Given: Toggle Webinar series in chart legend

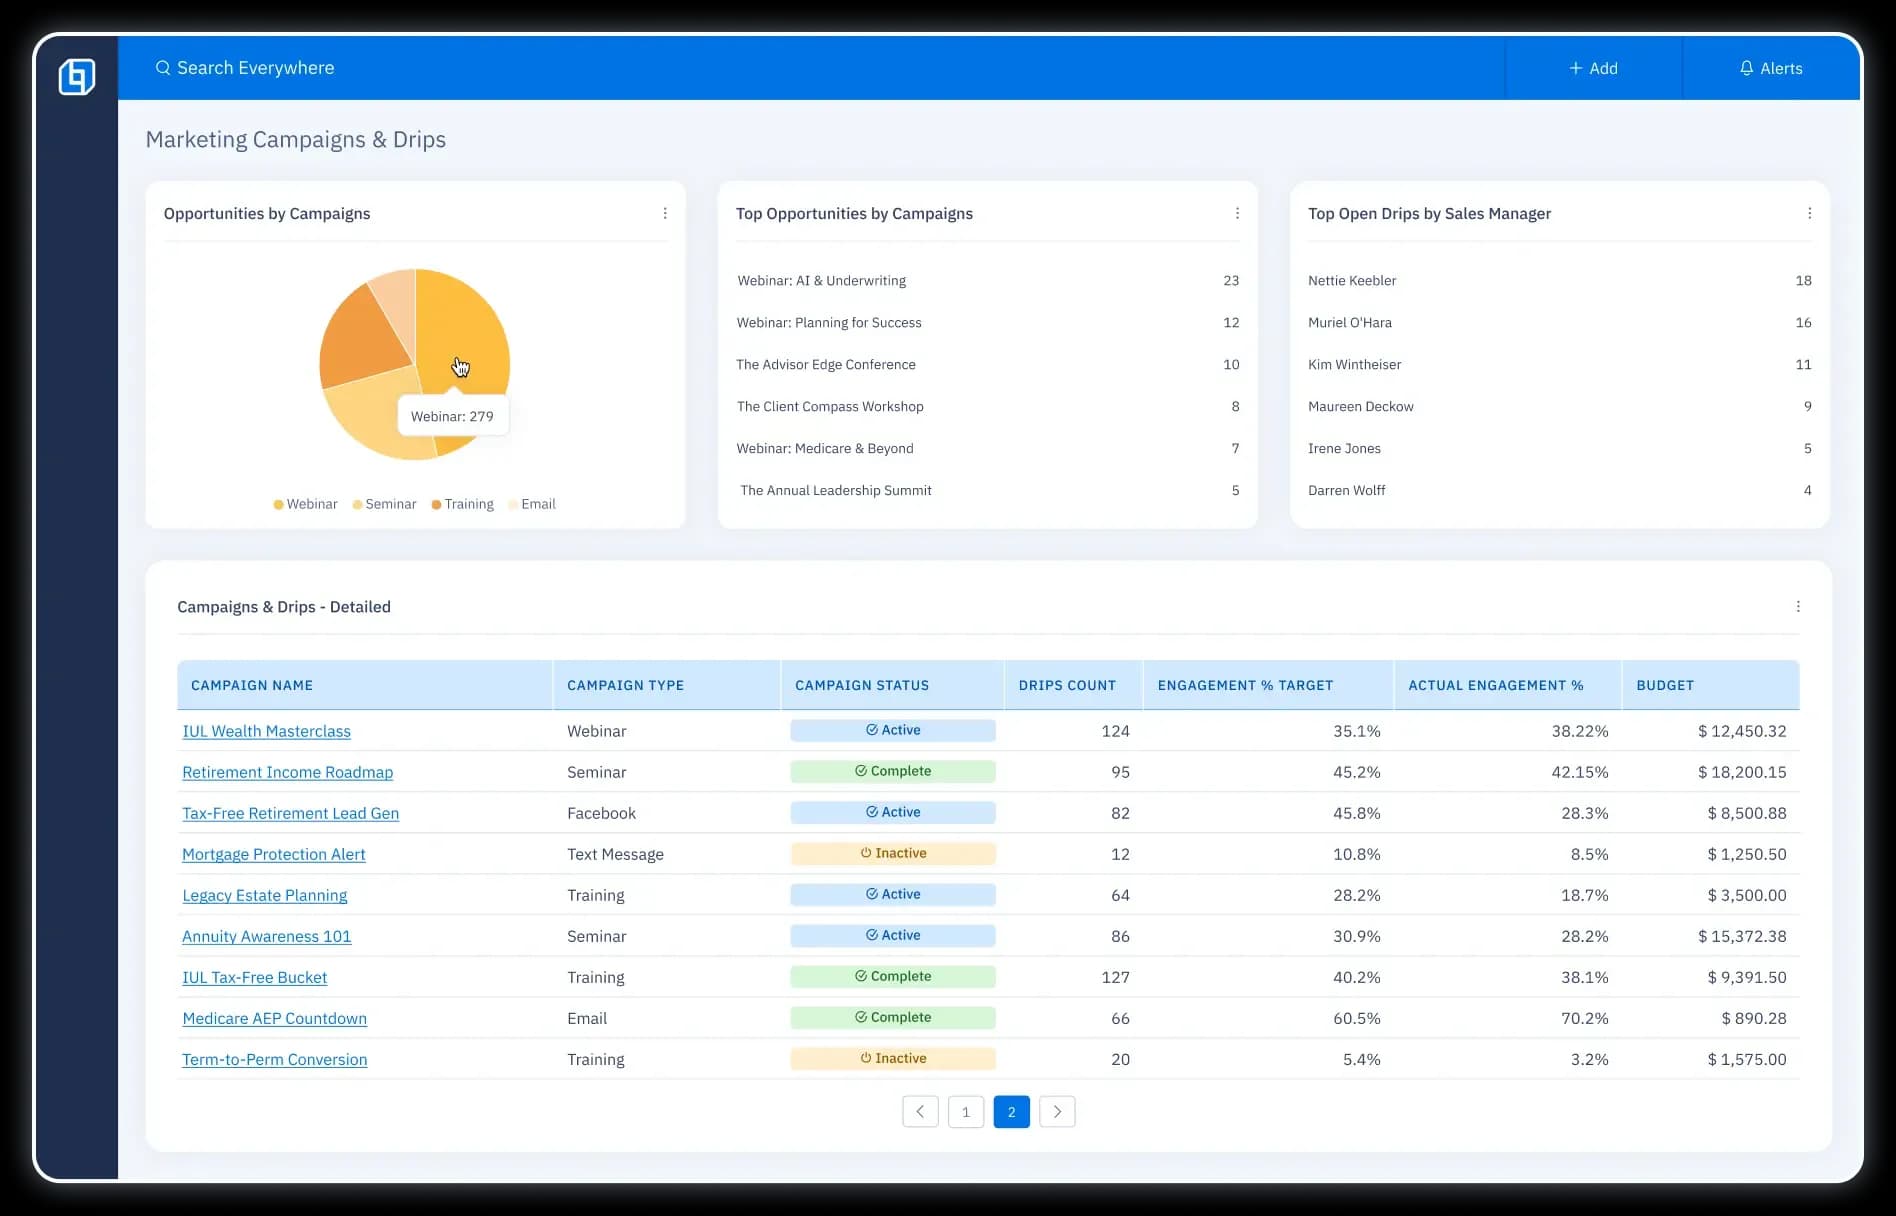Looking at the screenshot, I should coord(305,504).
